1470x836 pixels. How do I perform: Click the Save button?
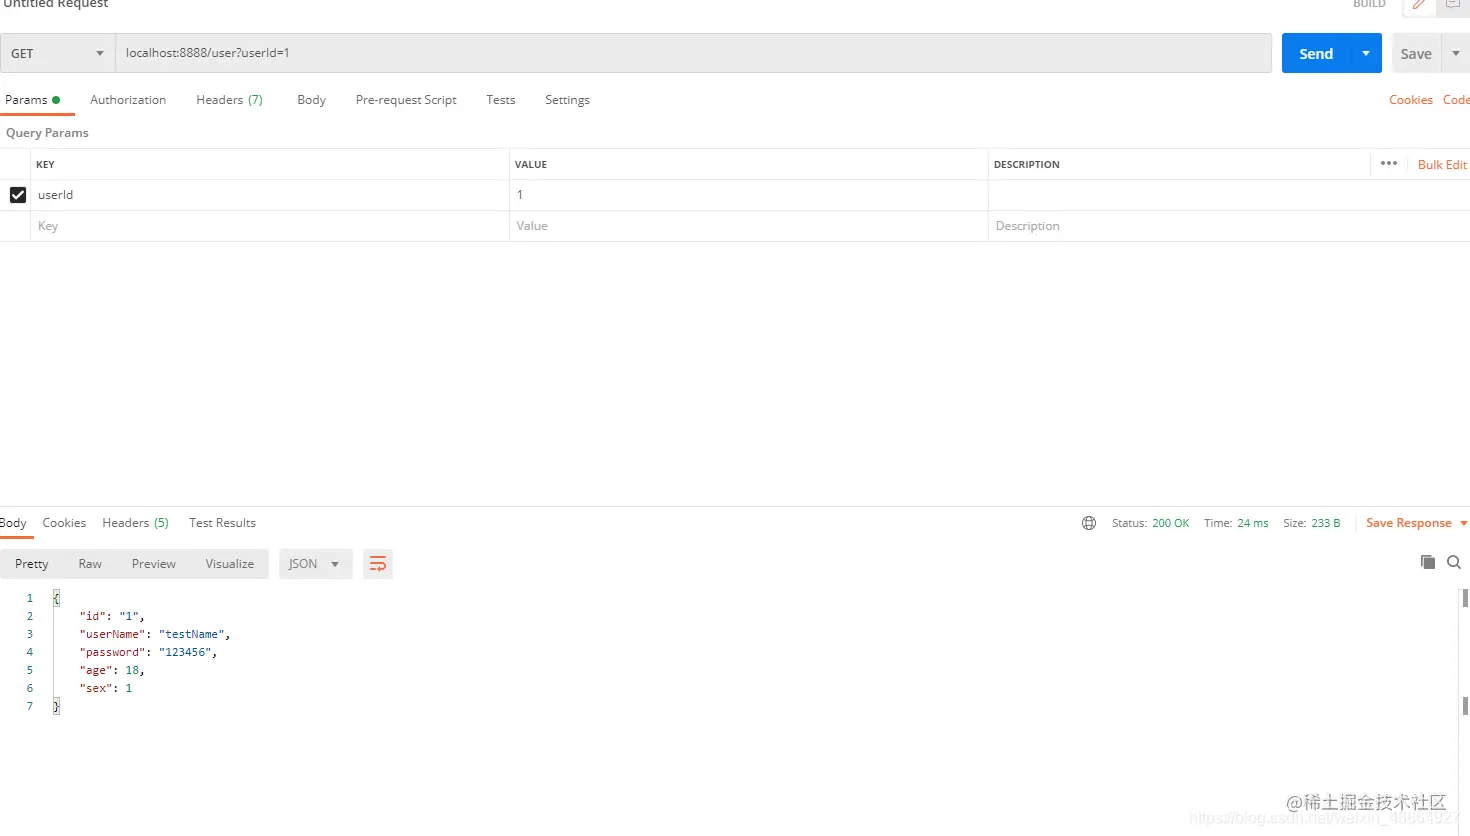pos(1416,53)
